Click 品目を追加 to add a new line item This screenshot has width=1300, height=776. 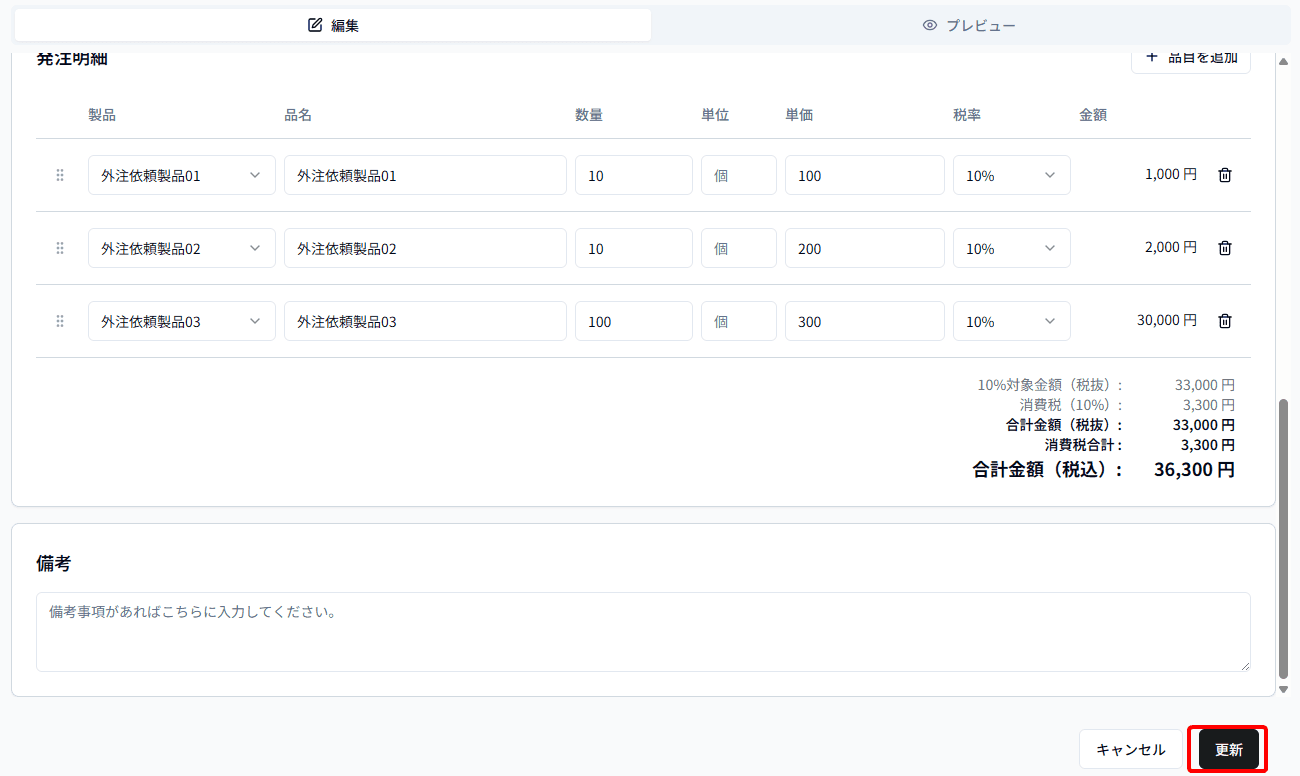(x=1191, y=58)
